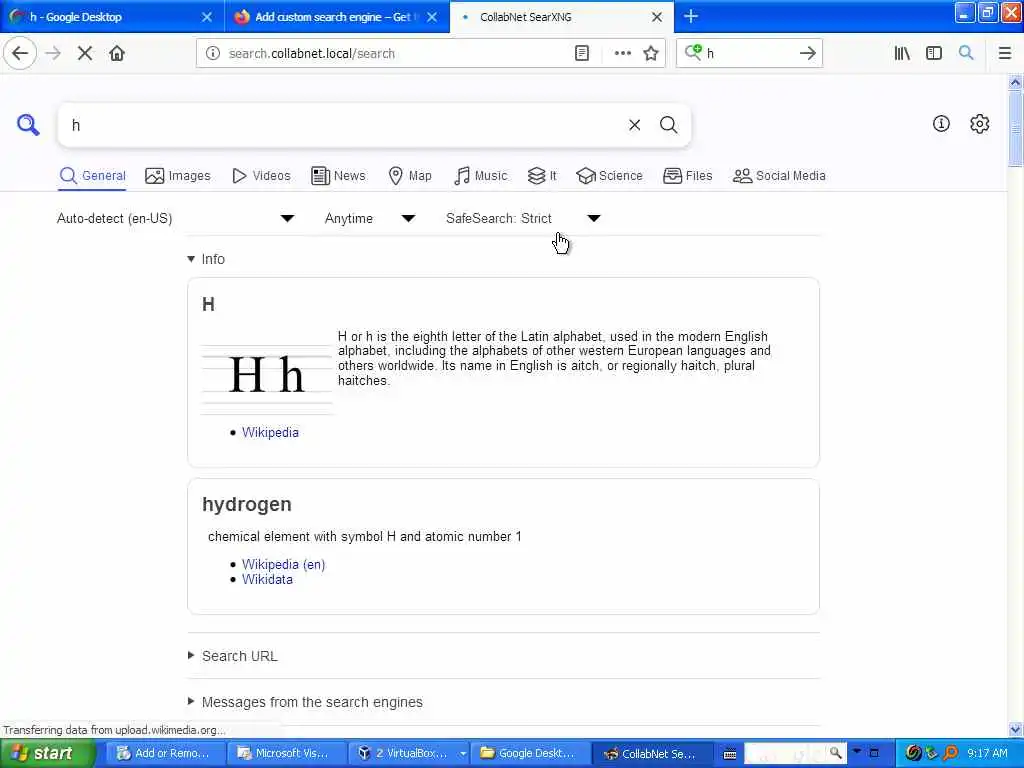Click the browser Back arrow button

click(20, 53)
